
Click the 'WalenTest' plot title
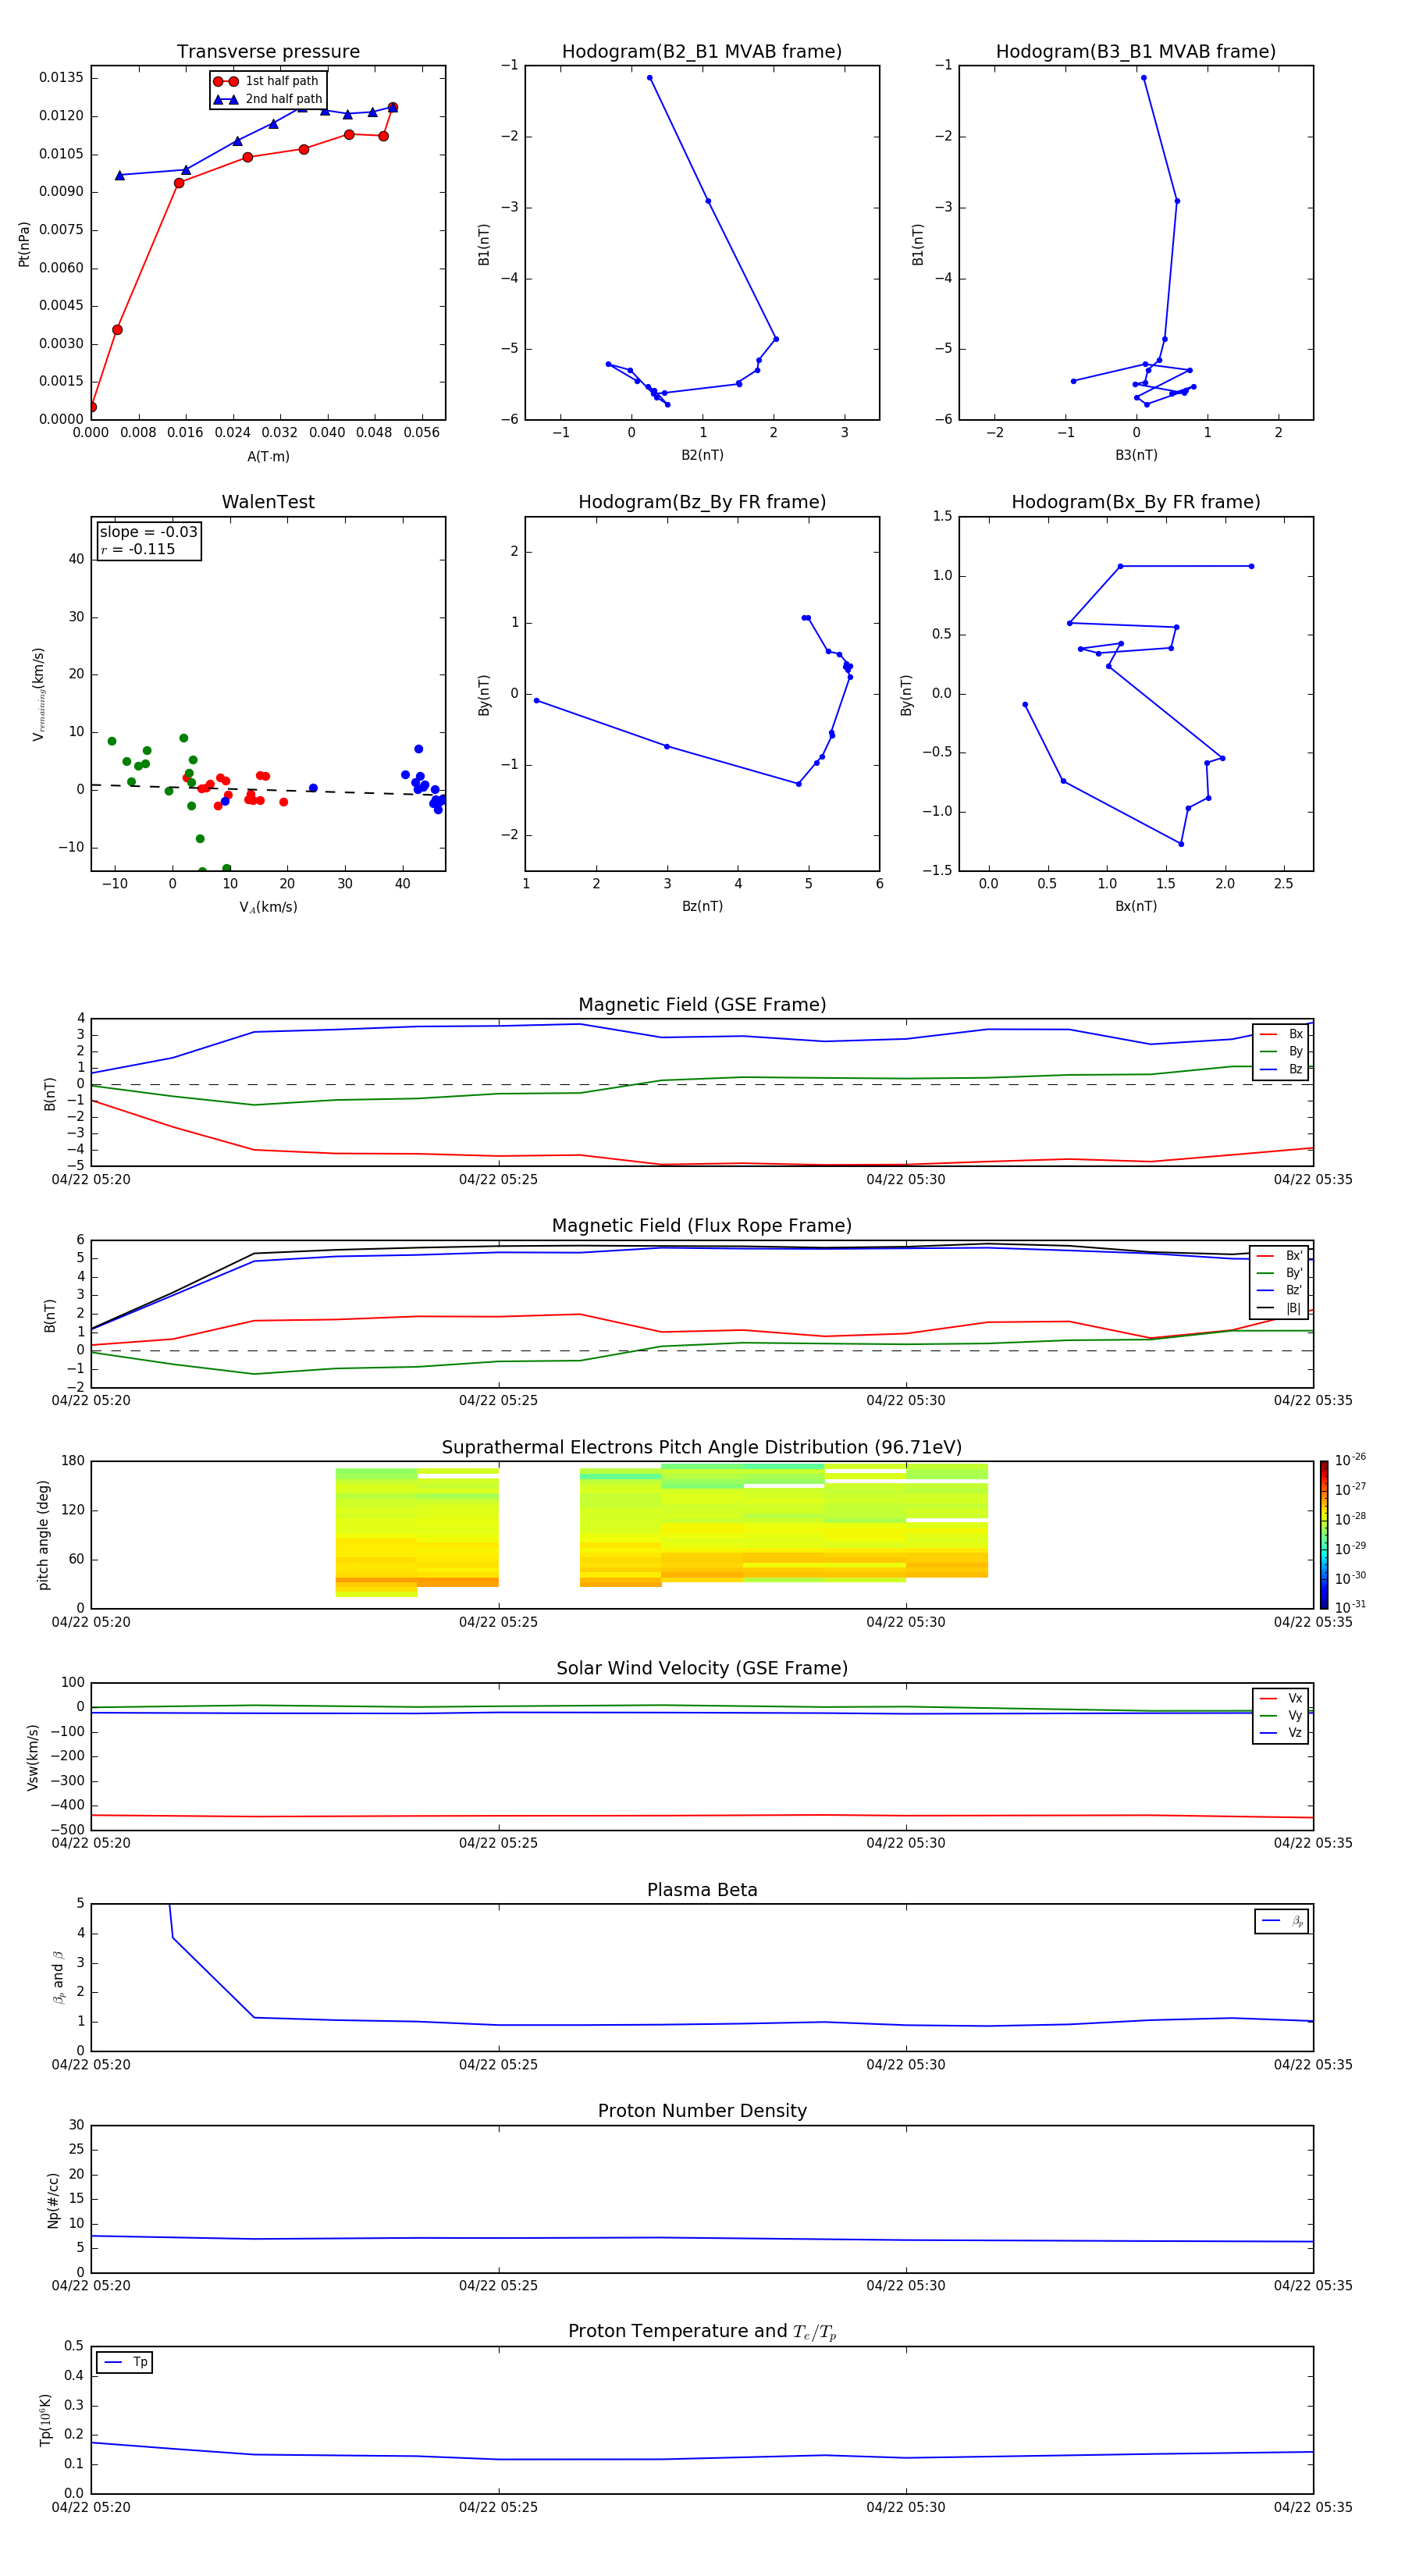268,502
